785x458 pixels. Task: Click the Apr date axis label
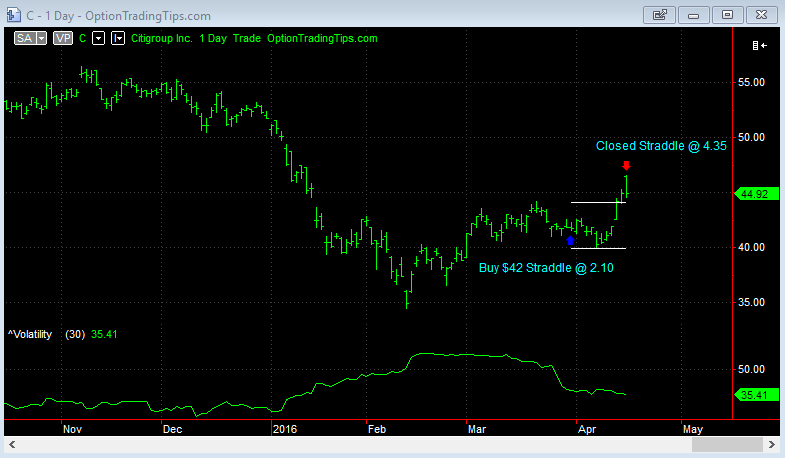[587, 429]
